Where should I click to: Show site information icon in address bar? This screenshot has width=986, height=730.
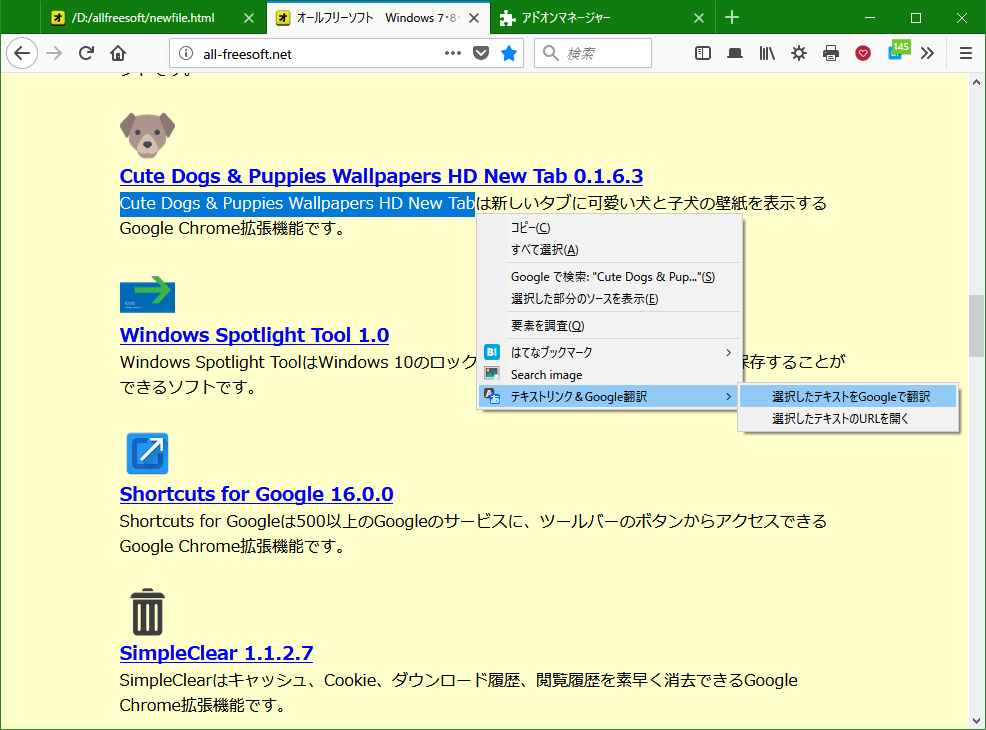(186, 53)
